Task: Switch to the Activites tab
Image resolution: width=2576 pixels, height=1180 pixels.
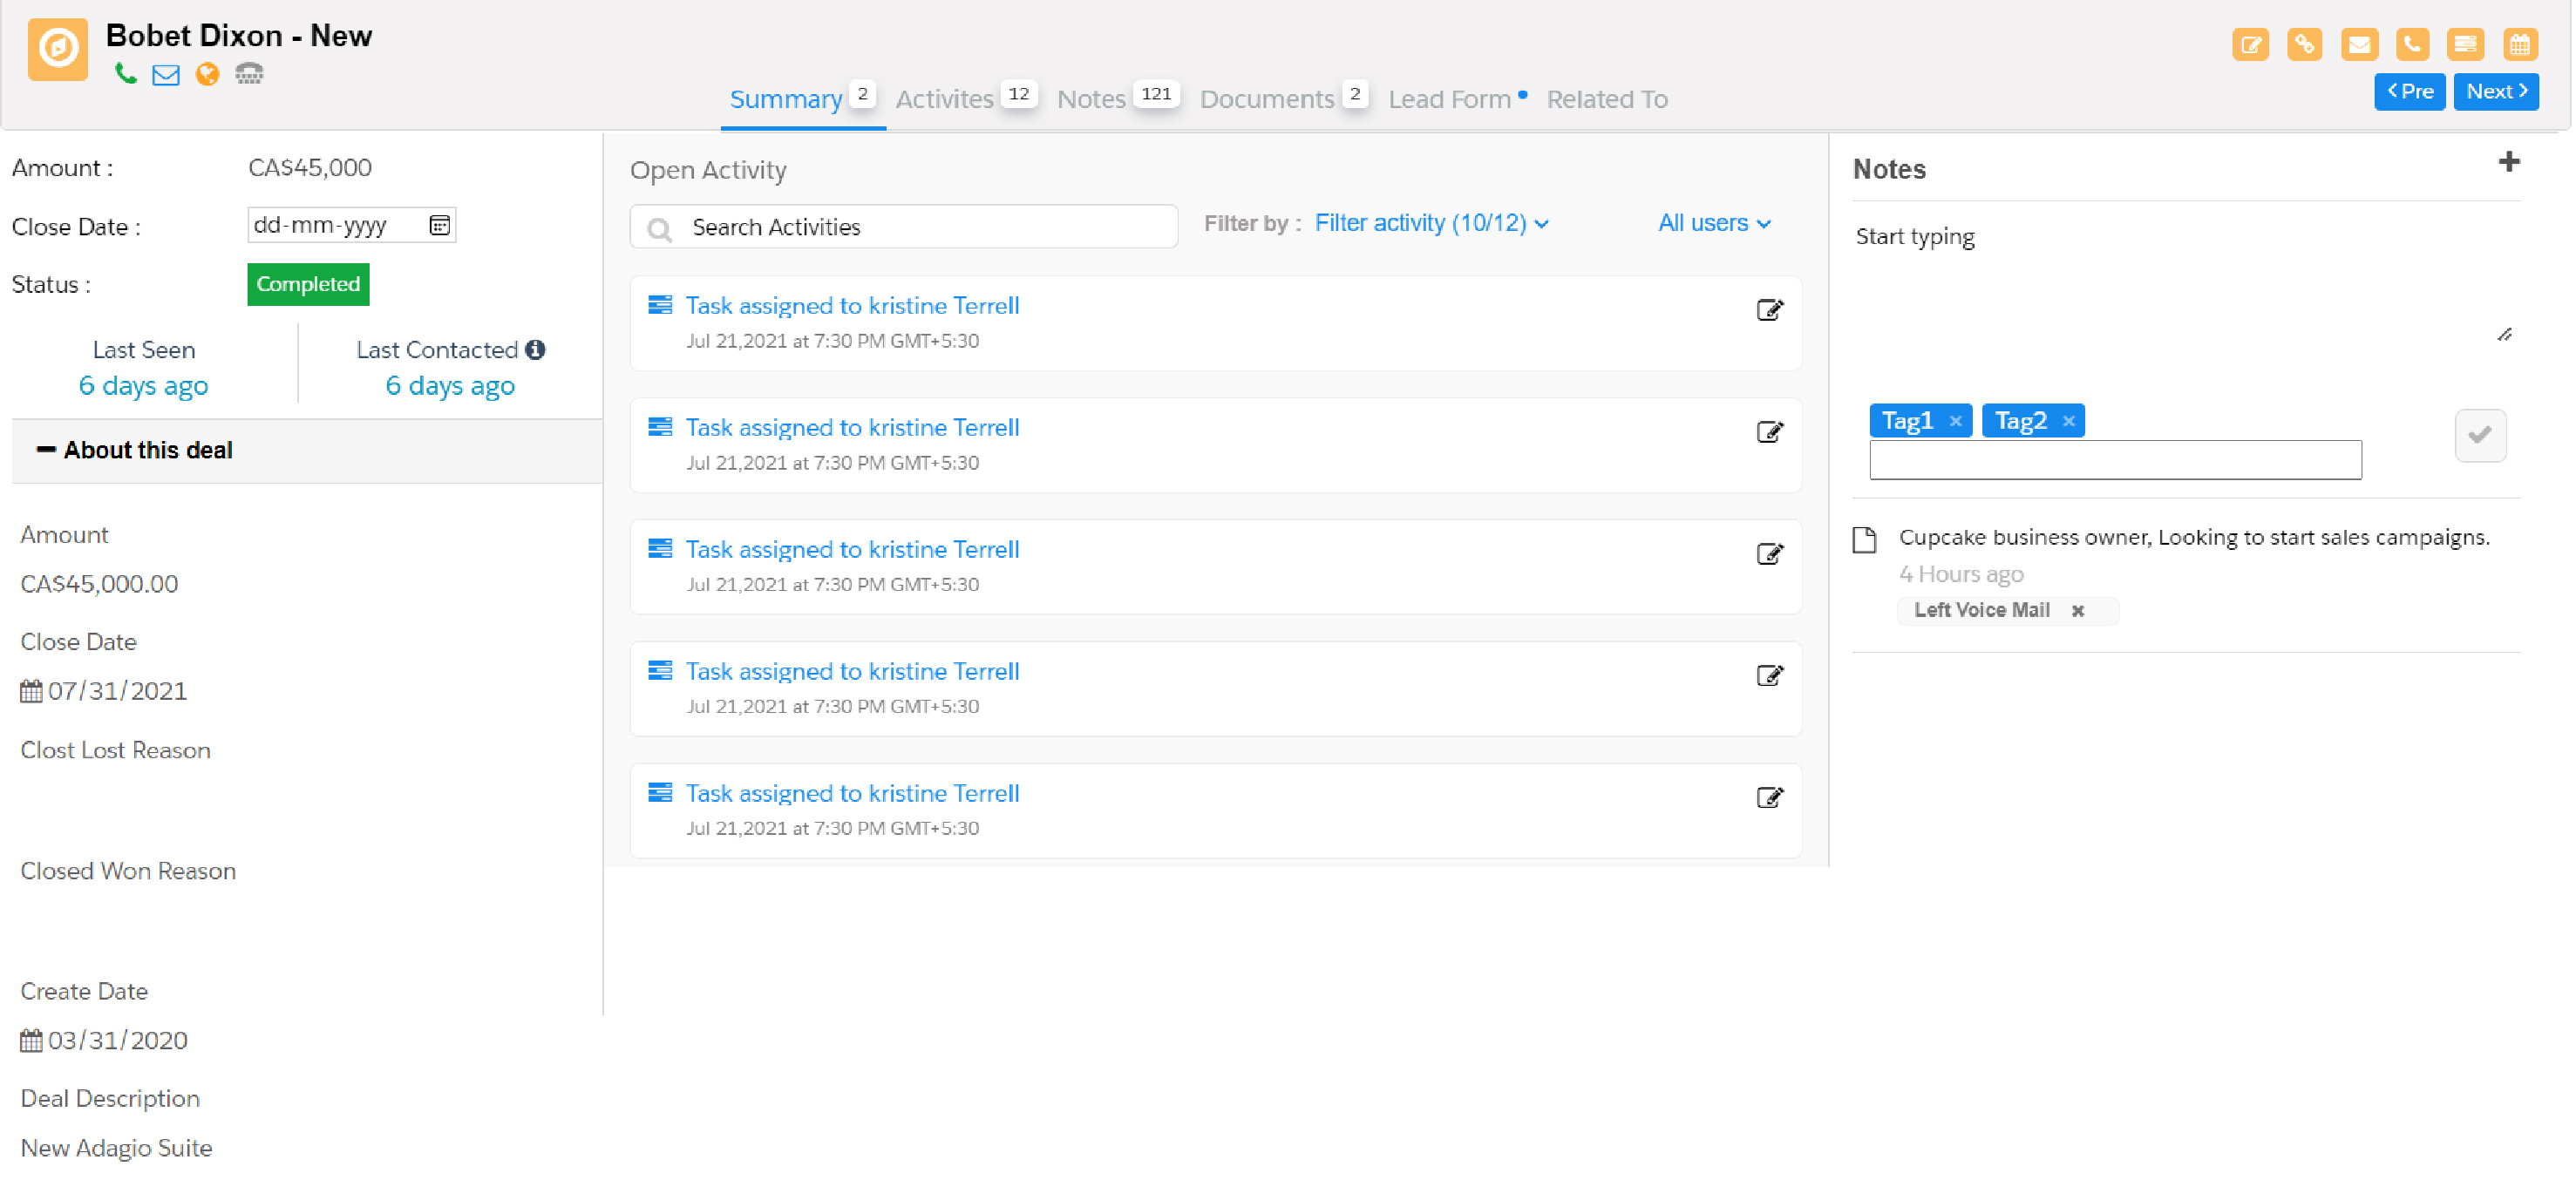Action: click(944, 99)
